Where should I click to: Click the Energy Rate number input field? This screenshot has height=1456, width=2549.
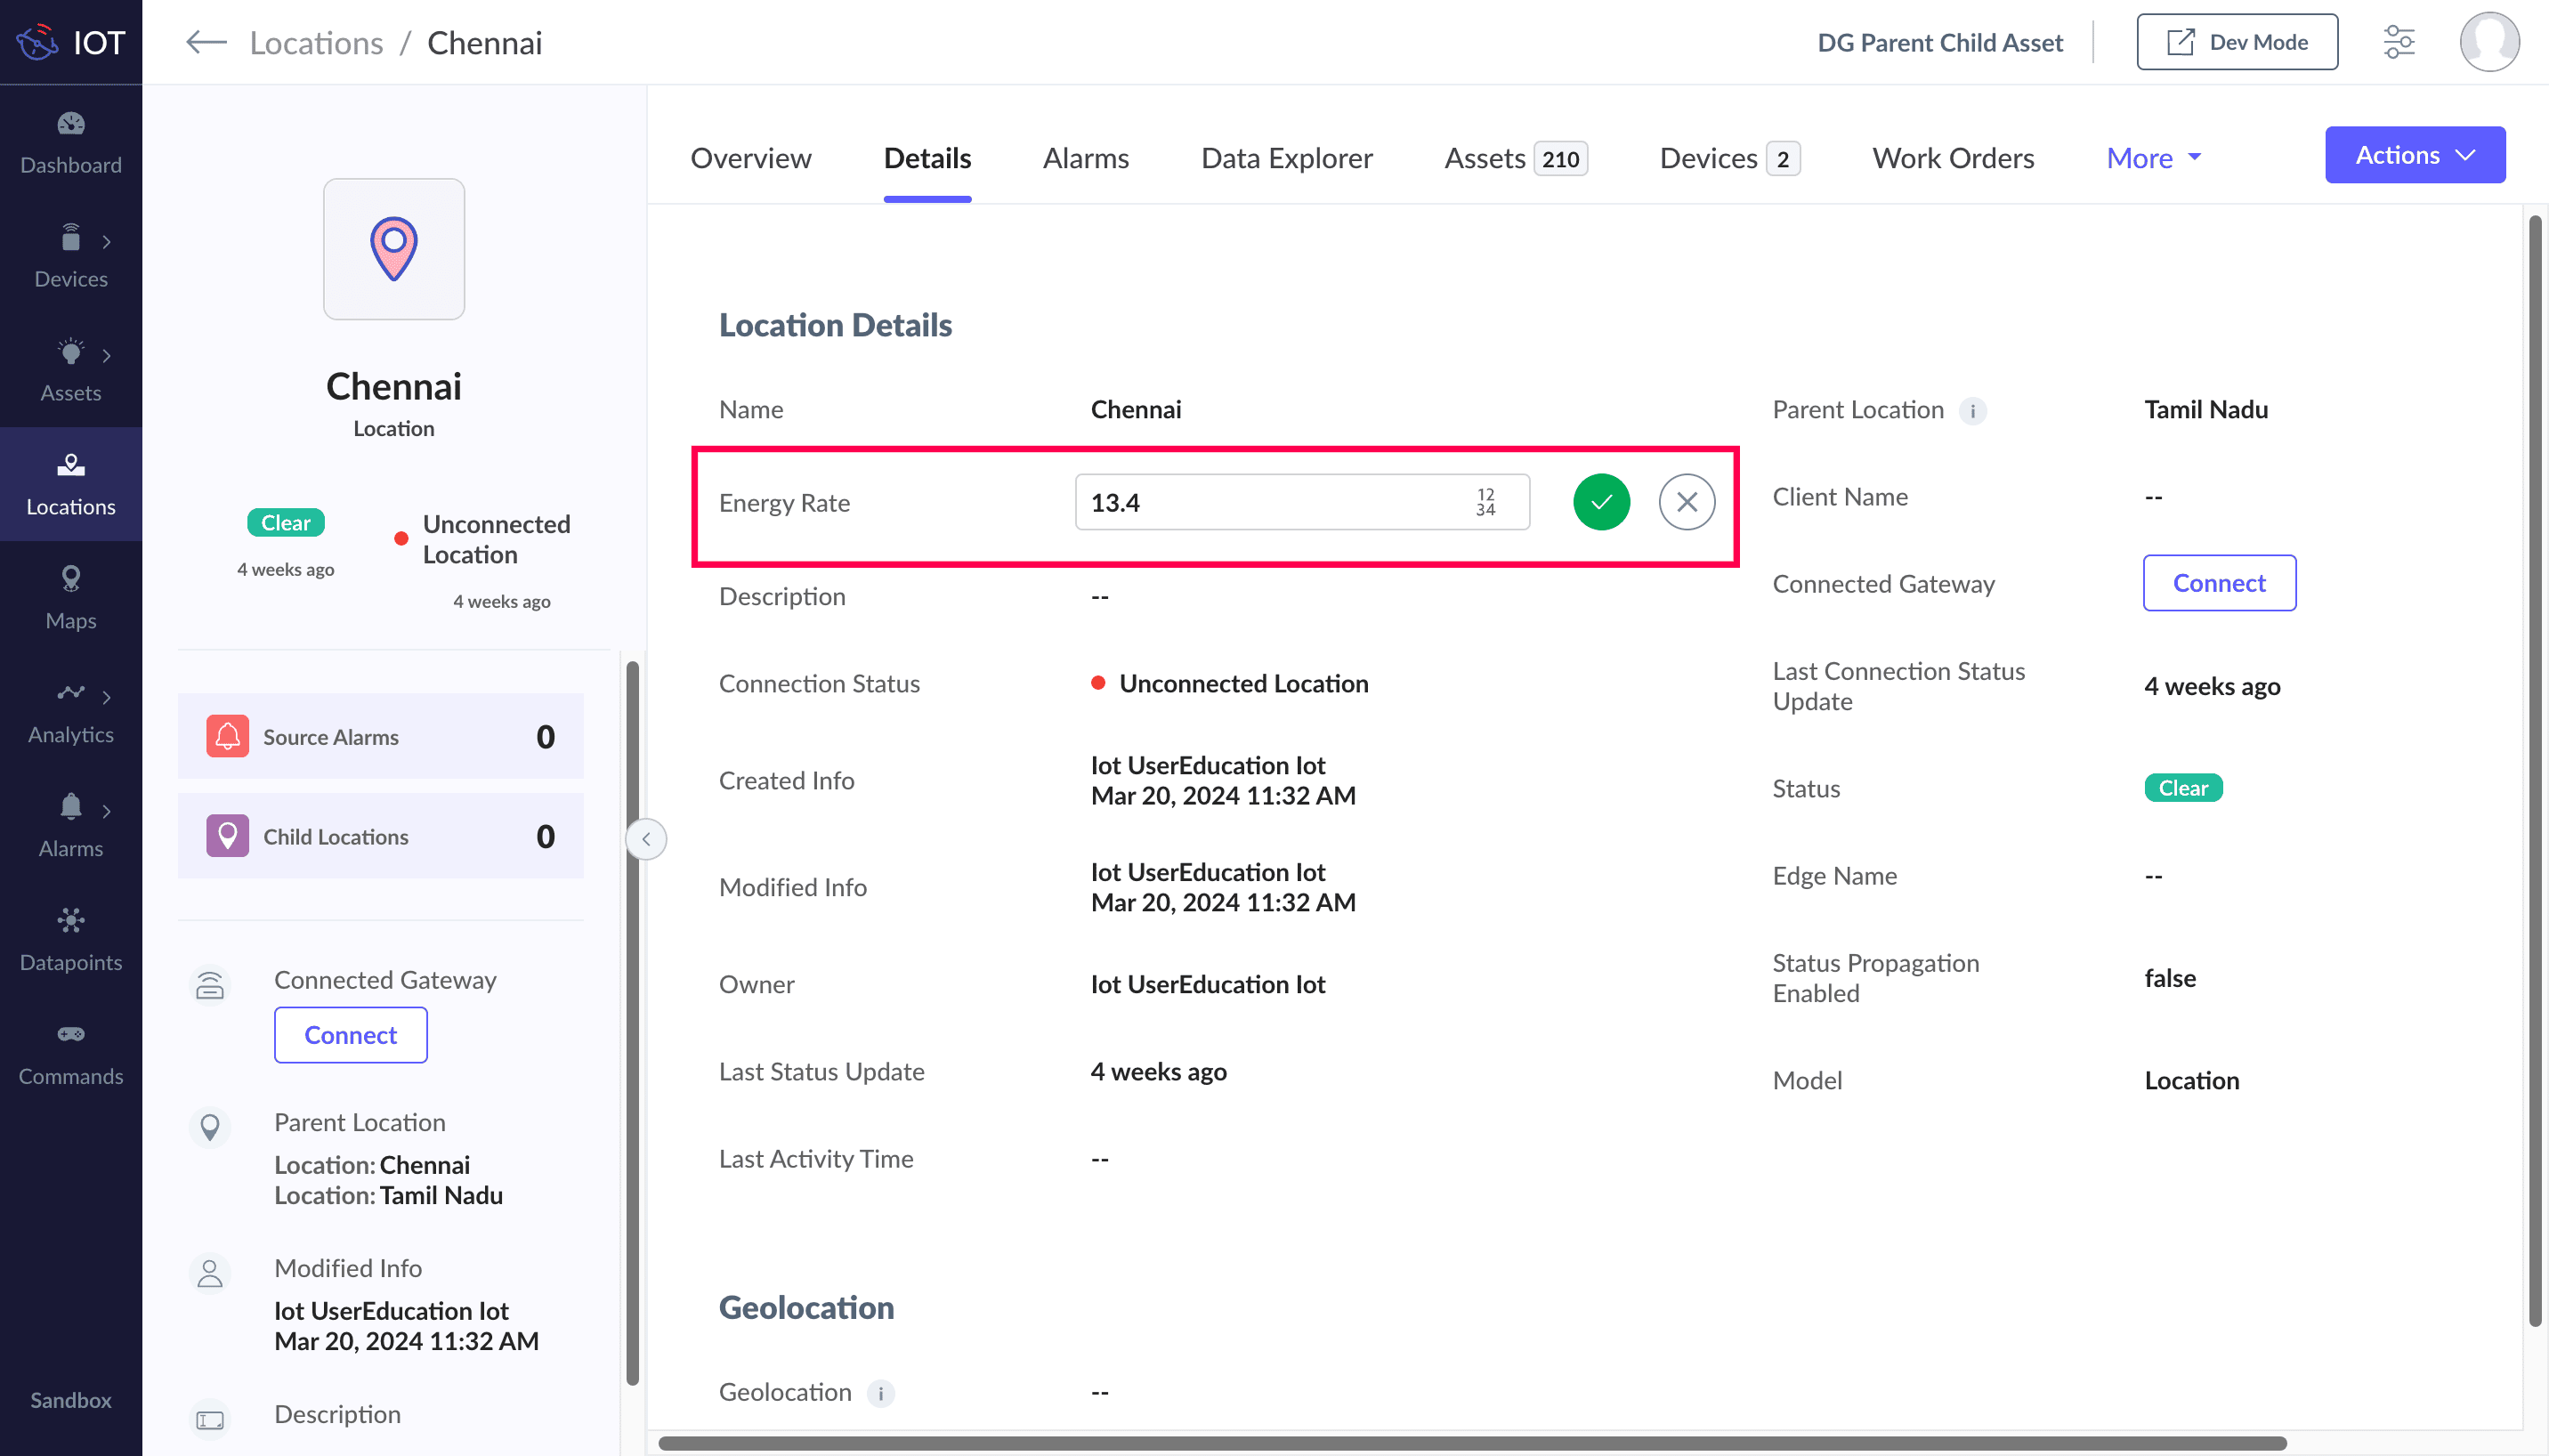(x=1270, y=502)
